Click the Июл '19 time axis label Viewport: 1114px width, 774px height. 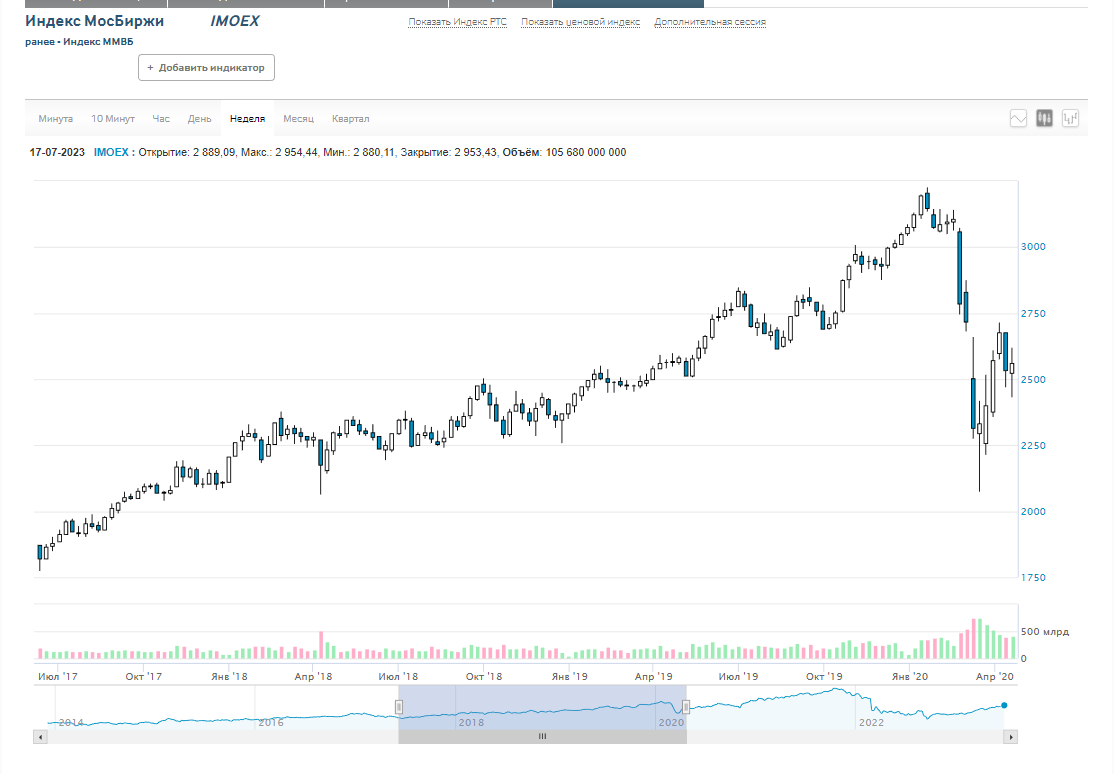click(738, 677)
